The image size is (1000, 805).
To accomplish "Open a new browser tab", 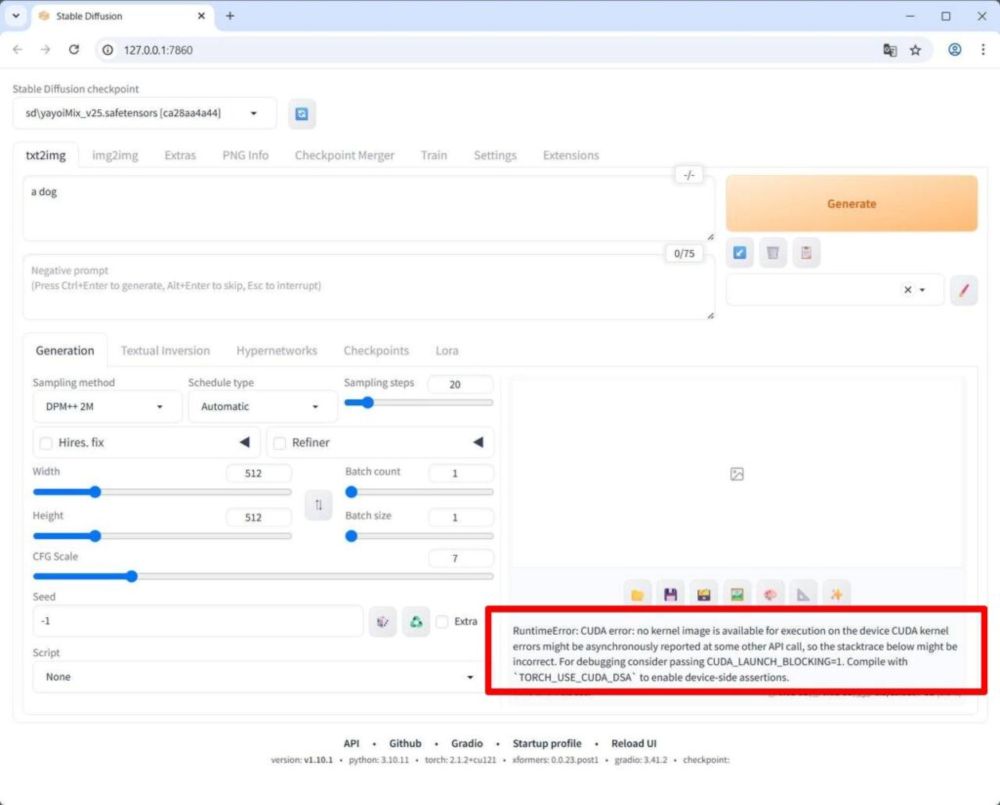I will (230, 16).
